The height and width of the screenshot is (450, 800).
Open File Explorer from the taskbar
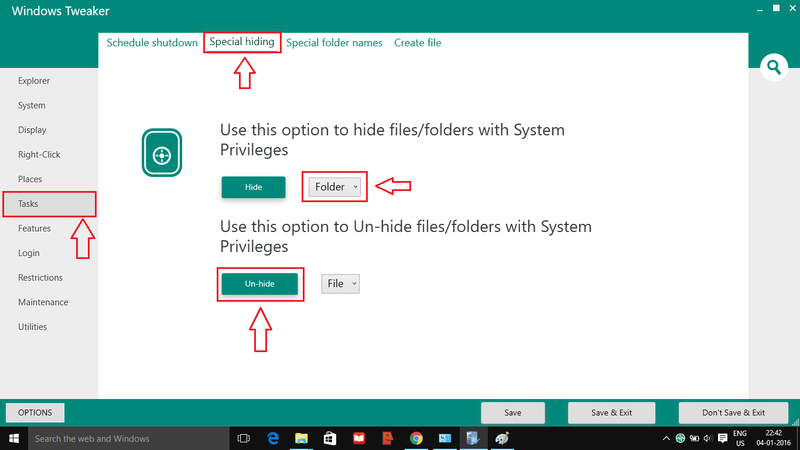point(302,438)
